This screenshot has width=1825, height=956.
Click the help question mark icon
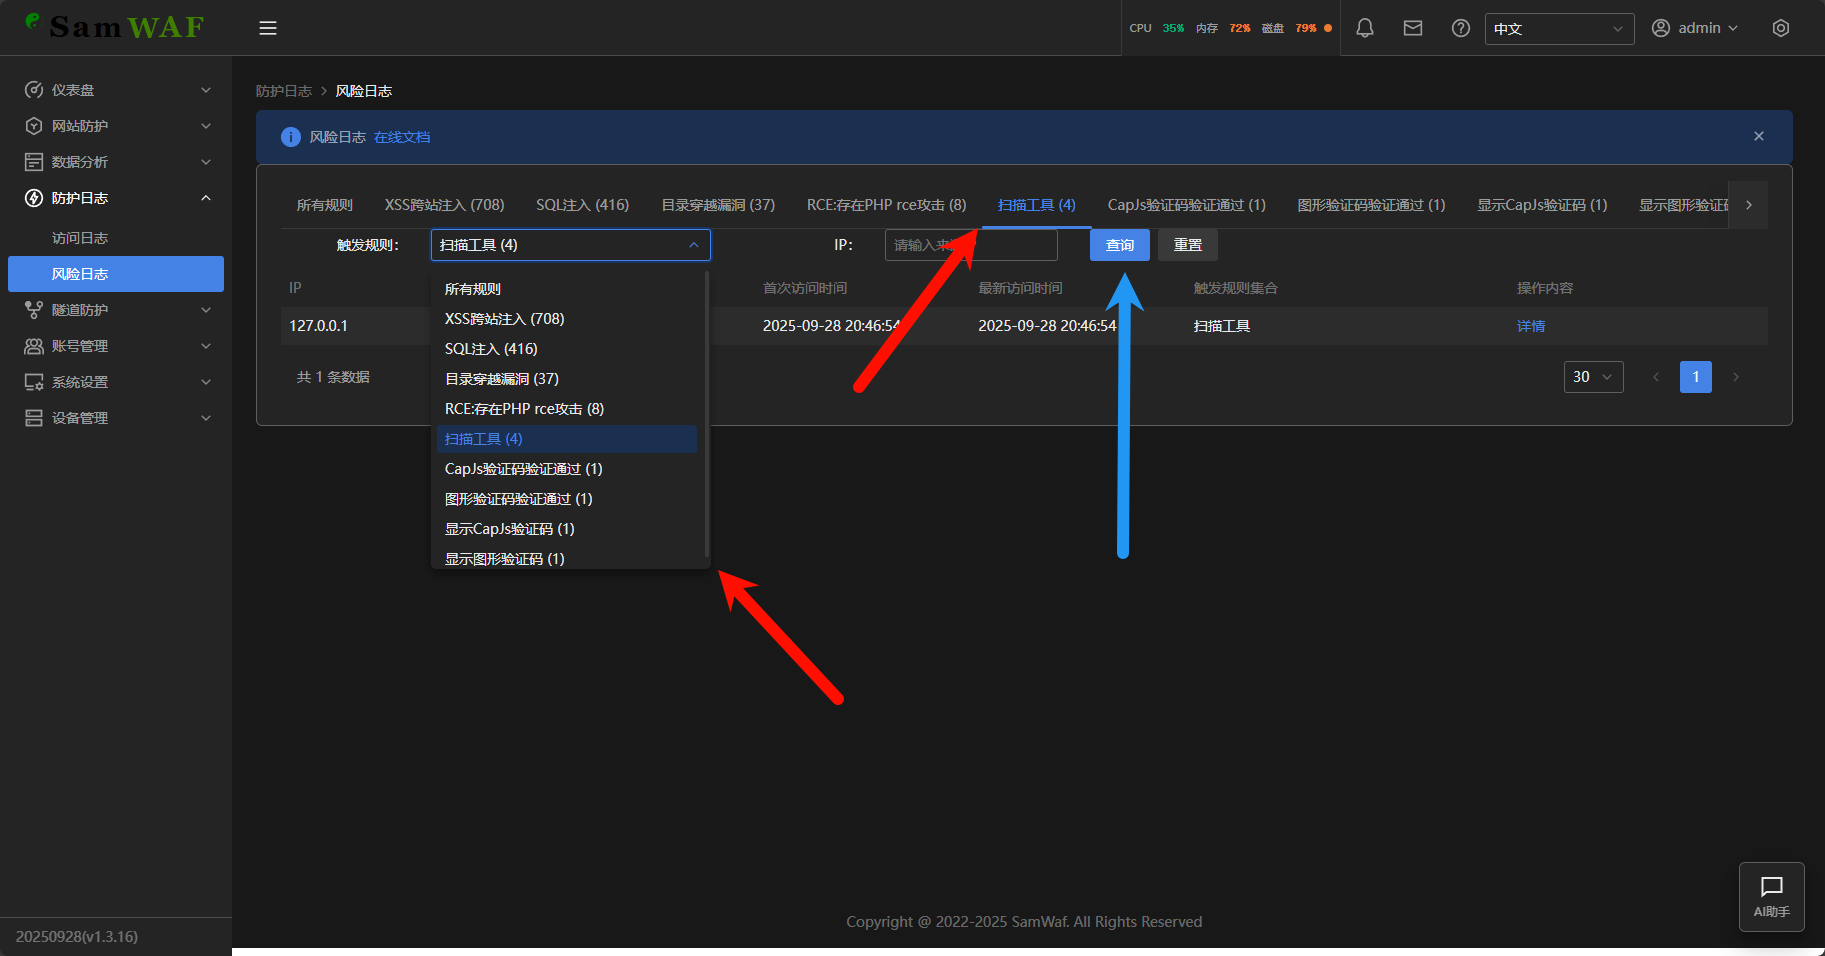1460,28
